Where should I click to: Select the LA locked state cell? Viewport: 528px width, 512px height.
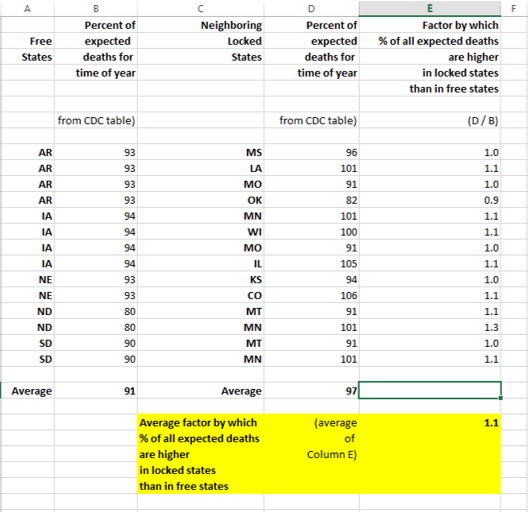[x=201, y=168]
